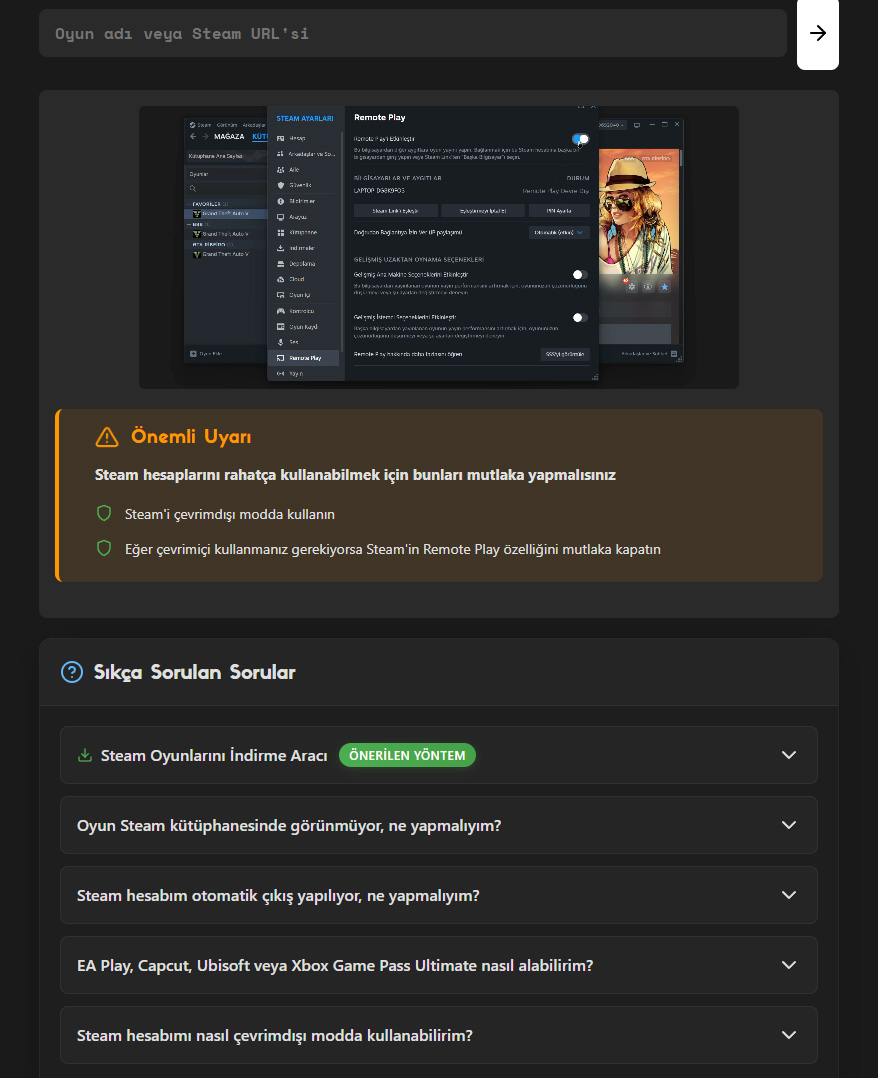
Task: Click the "Oyun adı veya Steam URL'si" input field
Action: (412, 33)
